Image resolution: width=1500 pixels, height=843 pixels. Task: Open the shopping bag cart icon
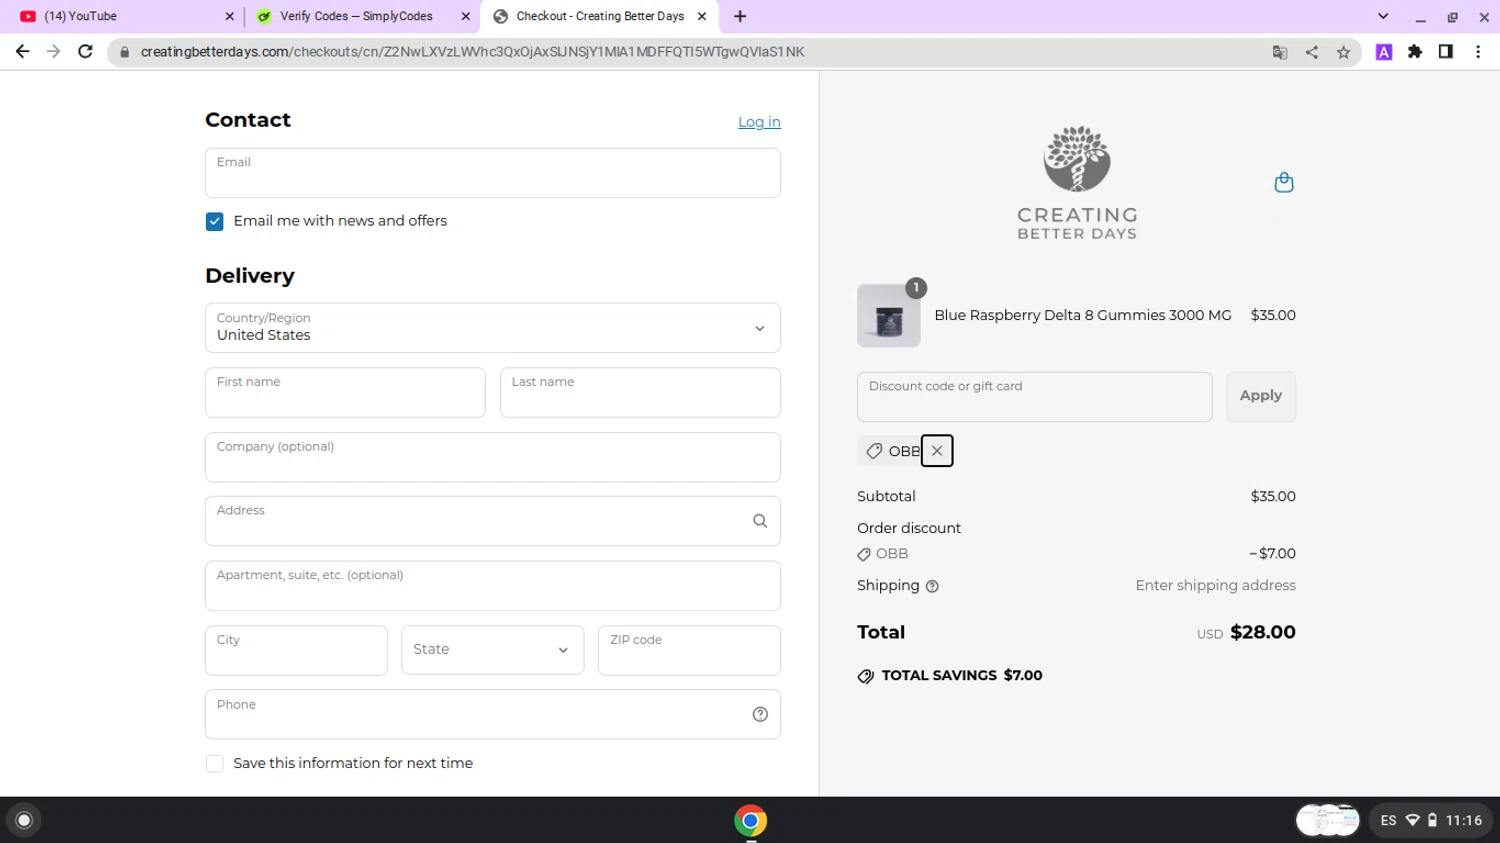[x=1284, y=182]
